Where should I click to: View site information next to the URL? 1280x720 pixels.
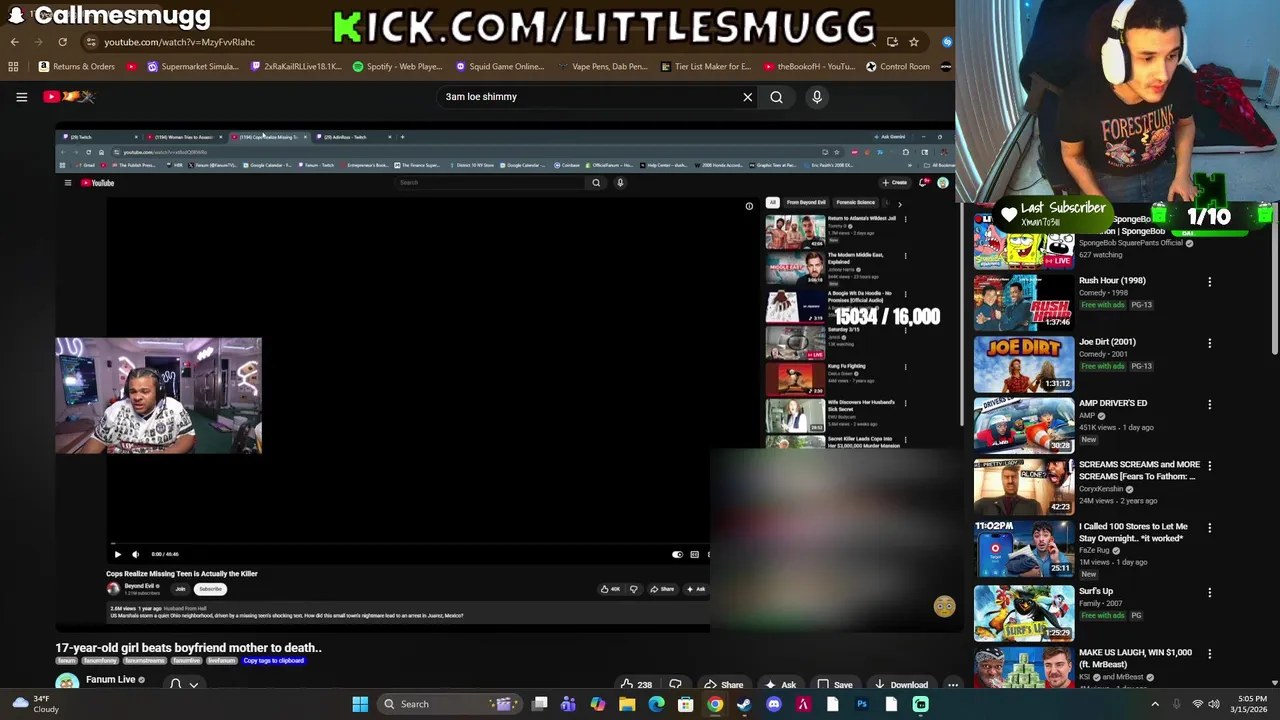91,42
